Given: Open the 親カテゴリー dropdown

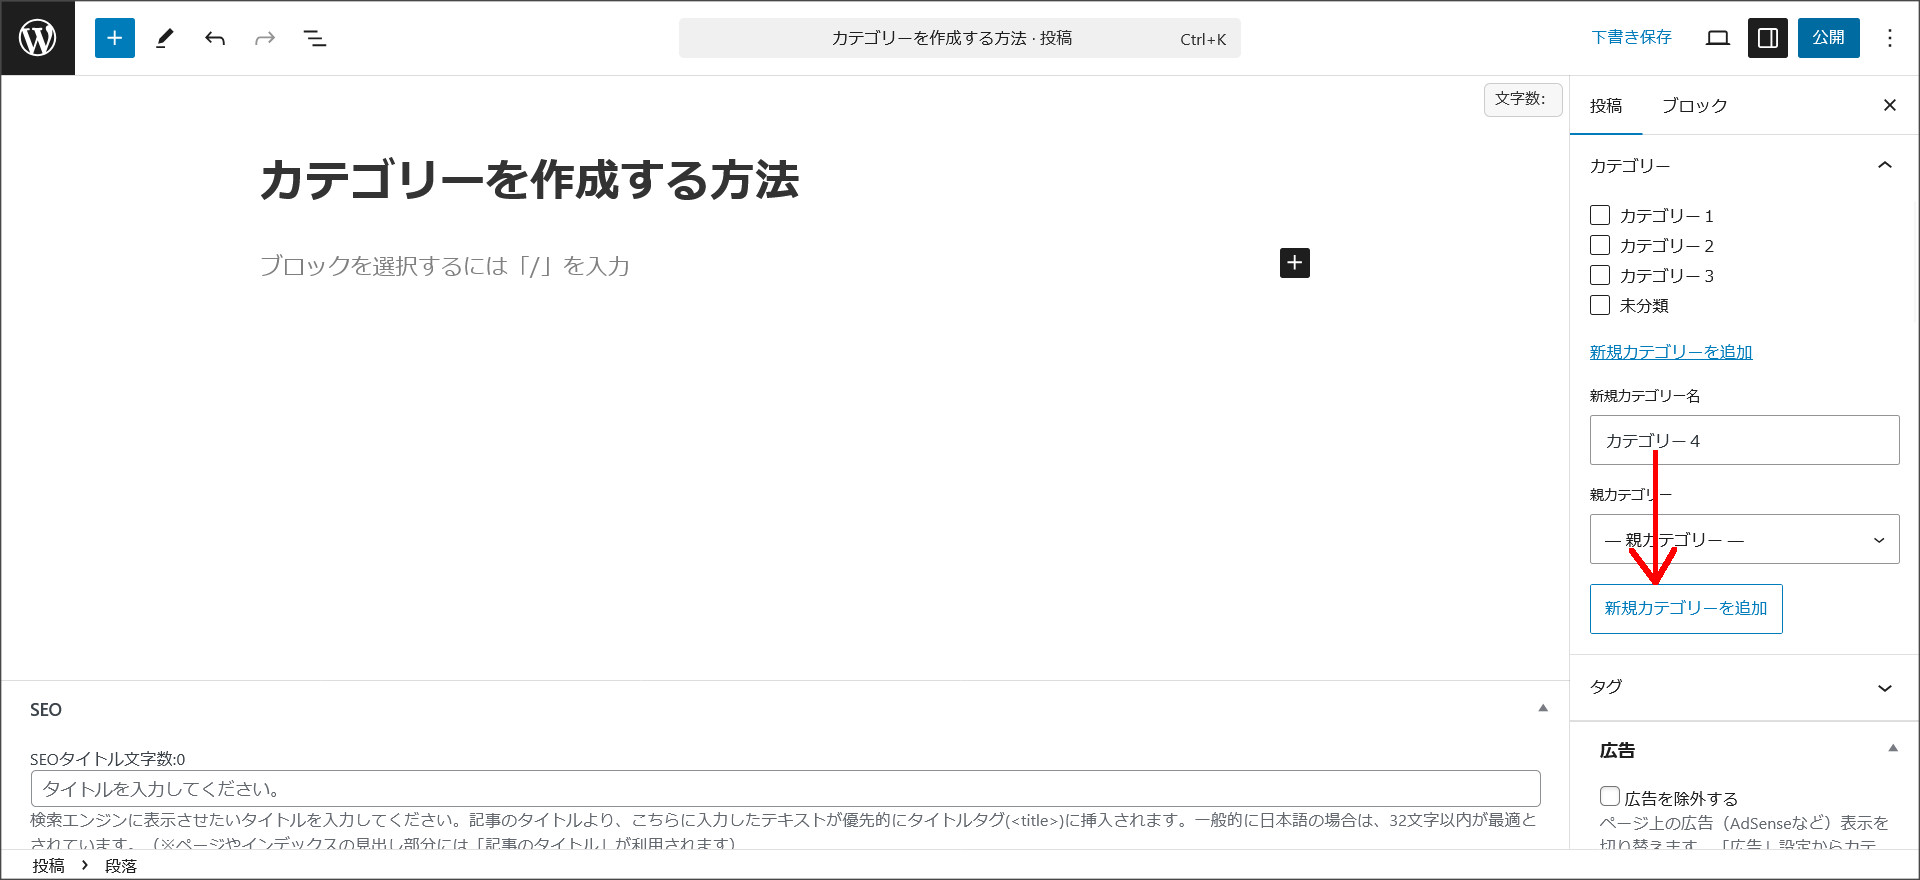Looking at the screenshot, I should [1744, 540].
